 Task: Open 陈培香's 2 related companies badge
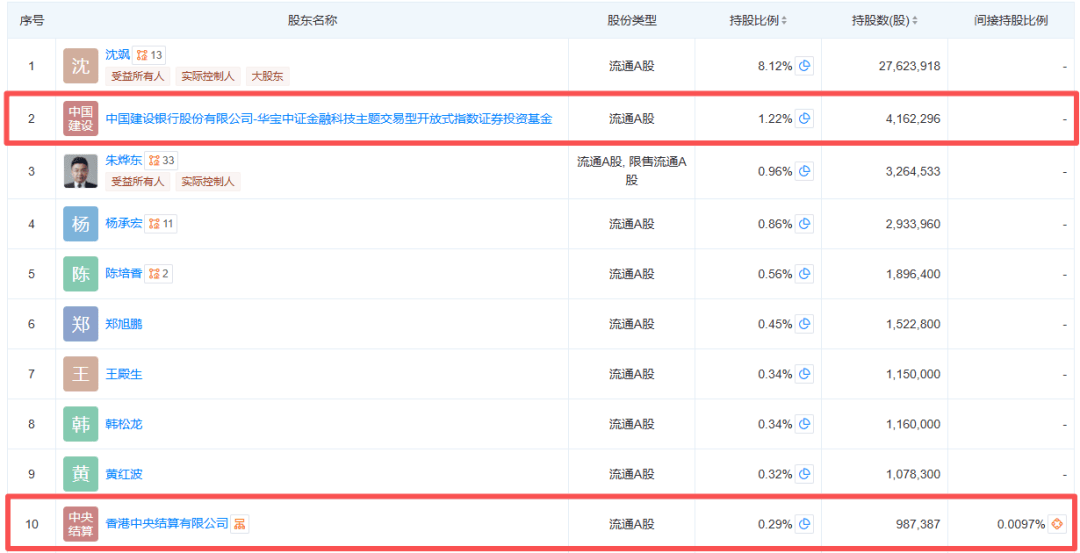tap(157, 273)
